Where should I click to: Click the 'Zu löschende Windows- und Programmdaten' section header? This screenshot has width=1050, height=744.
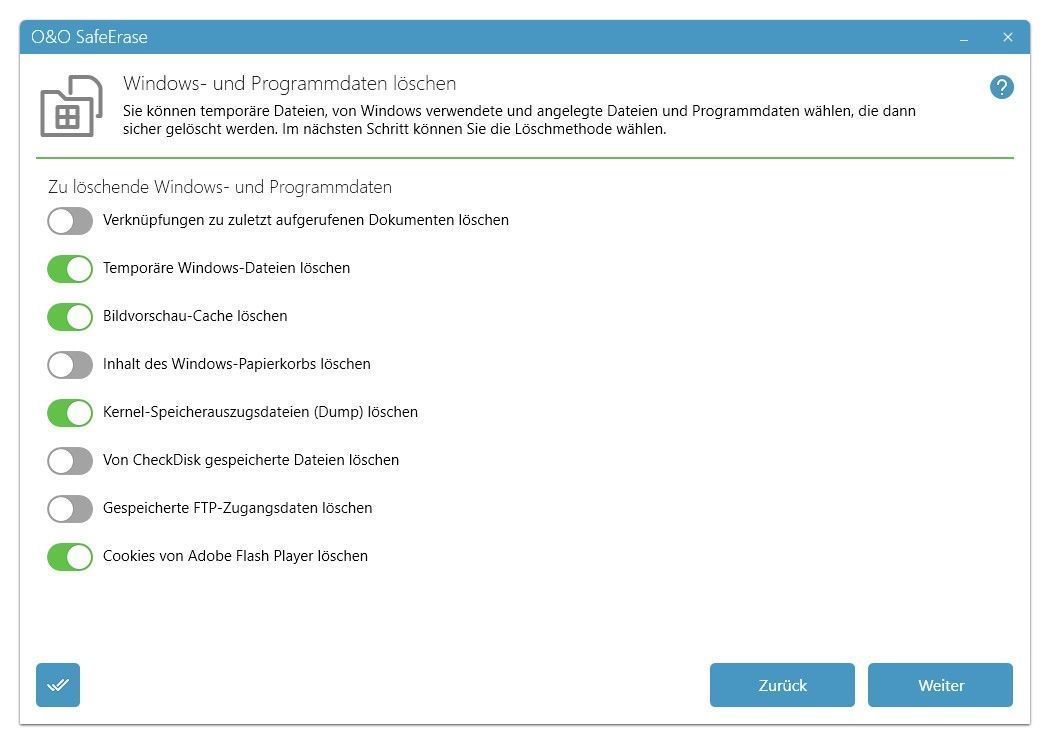(x=220, y=187)
